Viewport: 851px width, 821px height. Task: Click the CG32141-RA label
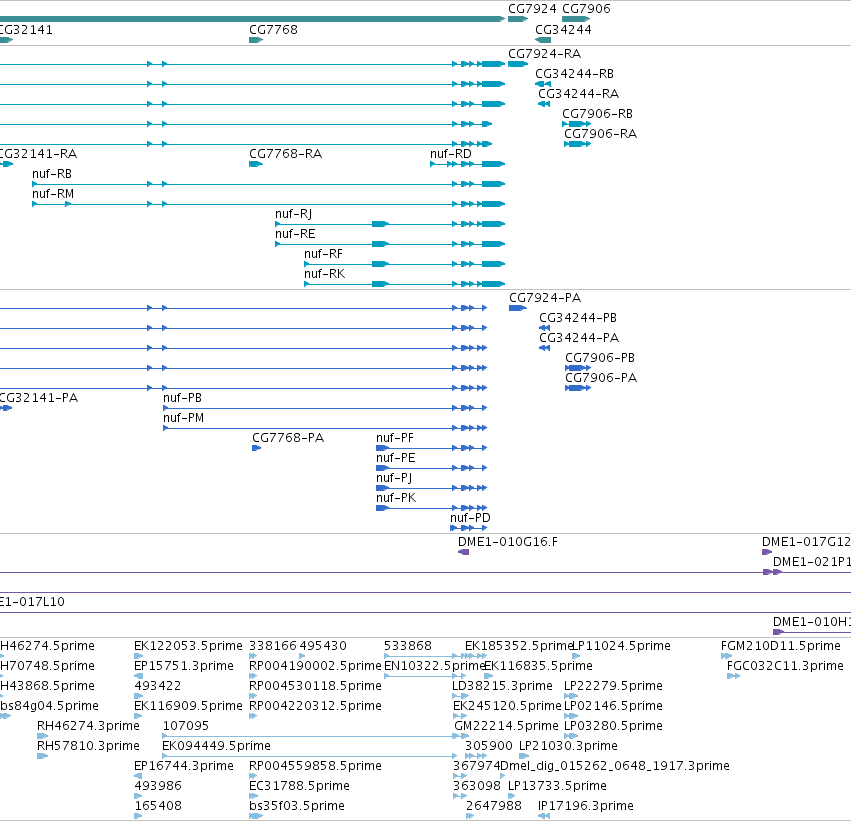point(38,154)
